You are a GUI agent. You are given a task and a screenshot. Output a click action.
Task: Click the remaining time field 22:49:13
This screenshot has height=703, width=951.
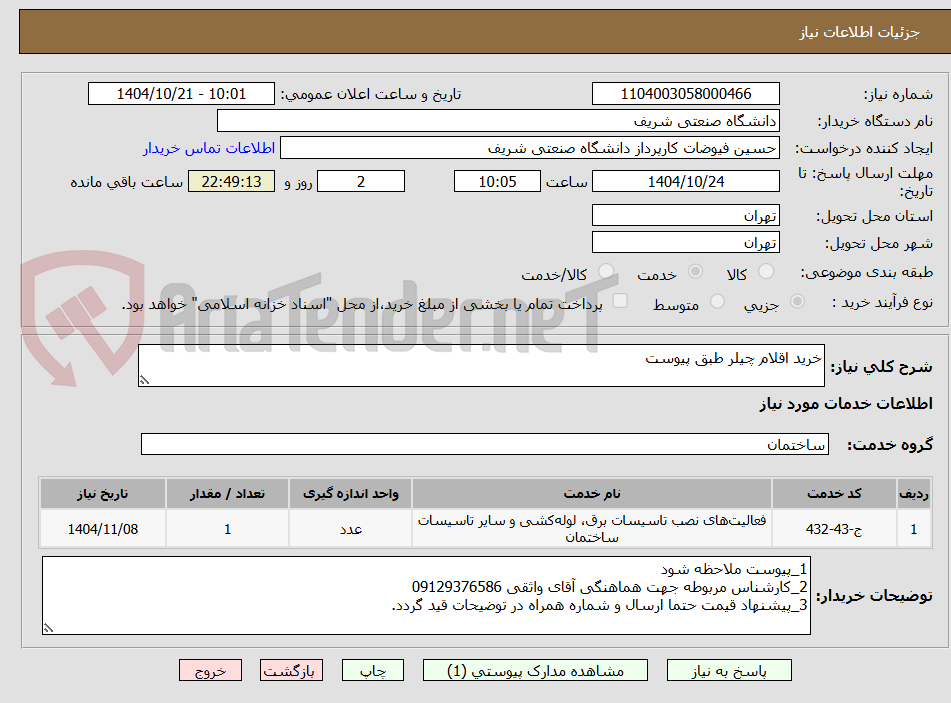click(231, 181)
